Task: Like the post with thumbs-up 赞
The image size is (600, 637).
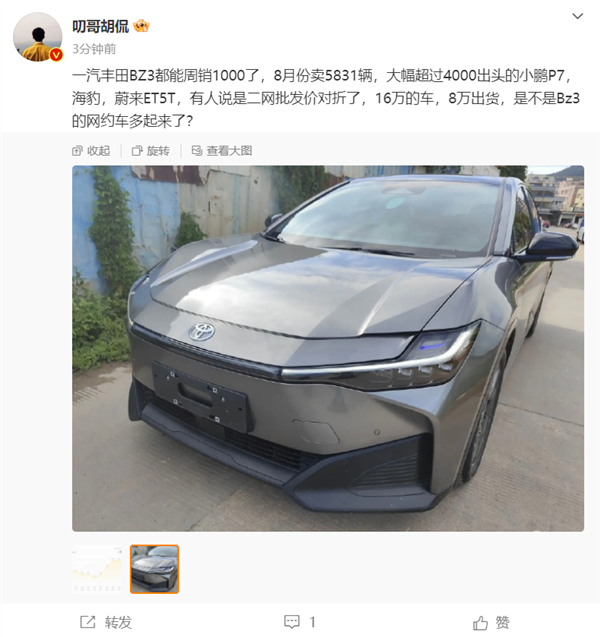Action: [491, 622]
